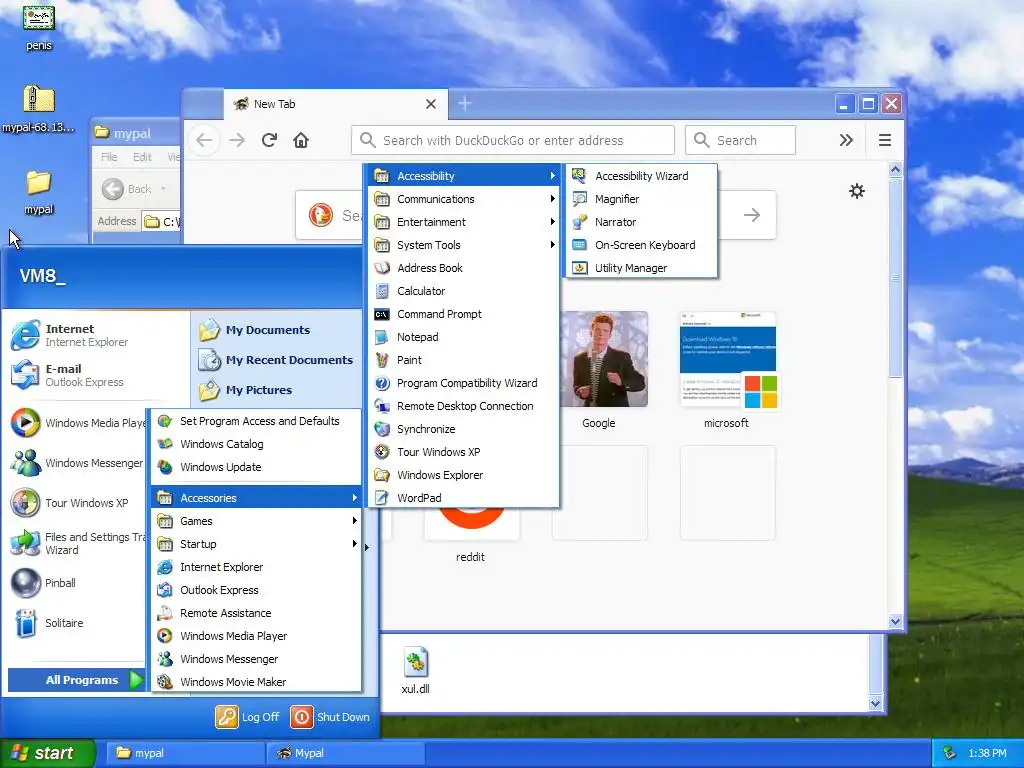Expand the Communications submenu
The width and height of the screenshot is (1024, 768).
464,199
